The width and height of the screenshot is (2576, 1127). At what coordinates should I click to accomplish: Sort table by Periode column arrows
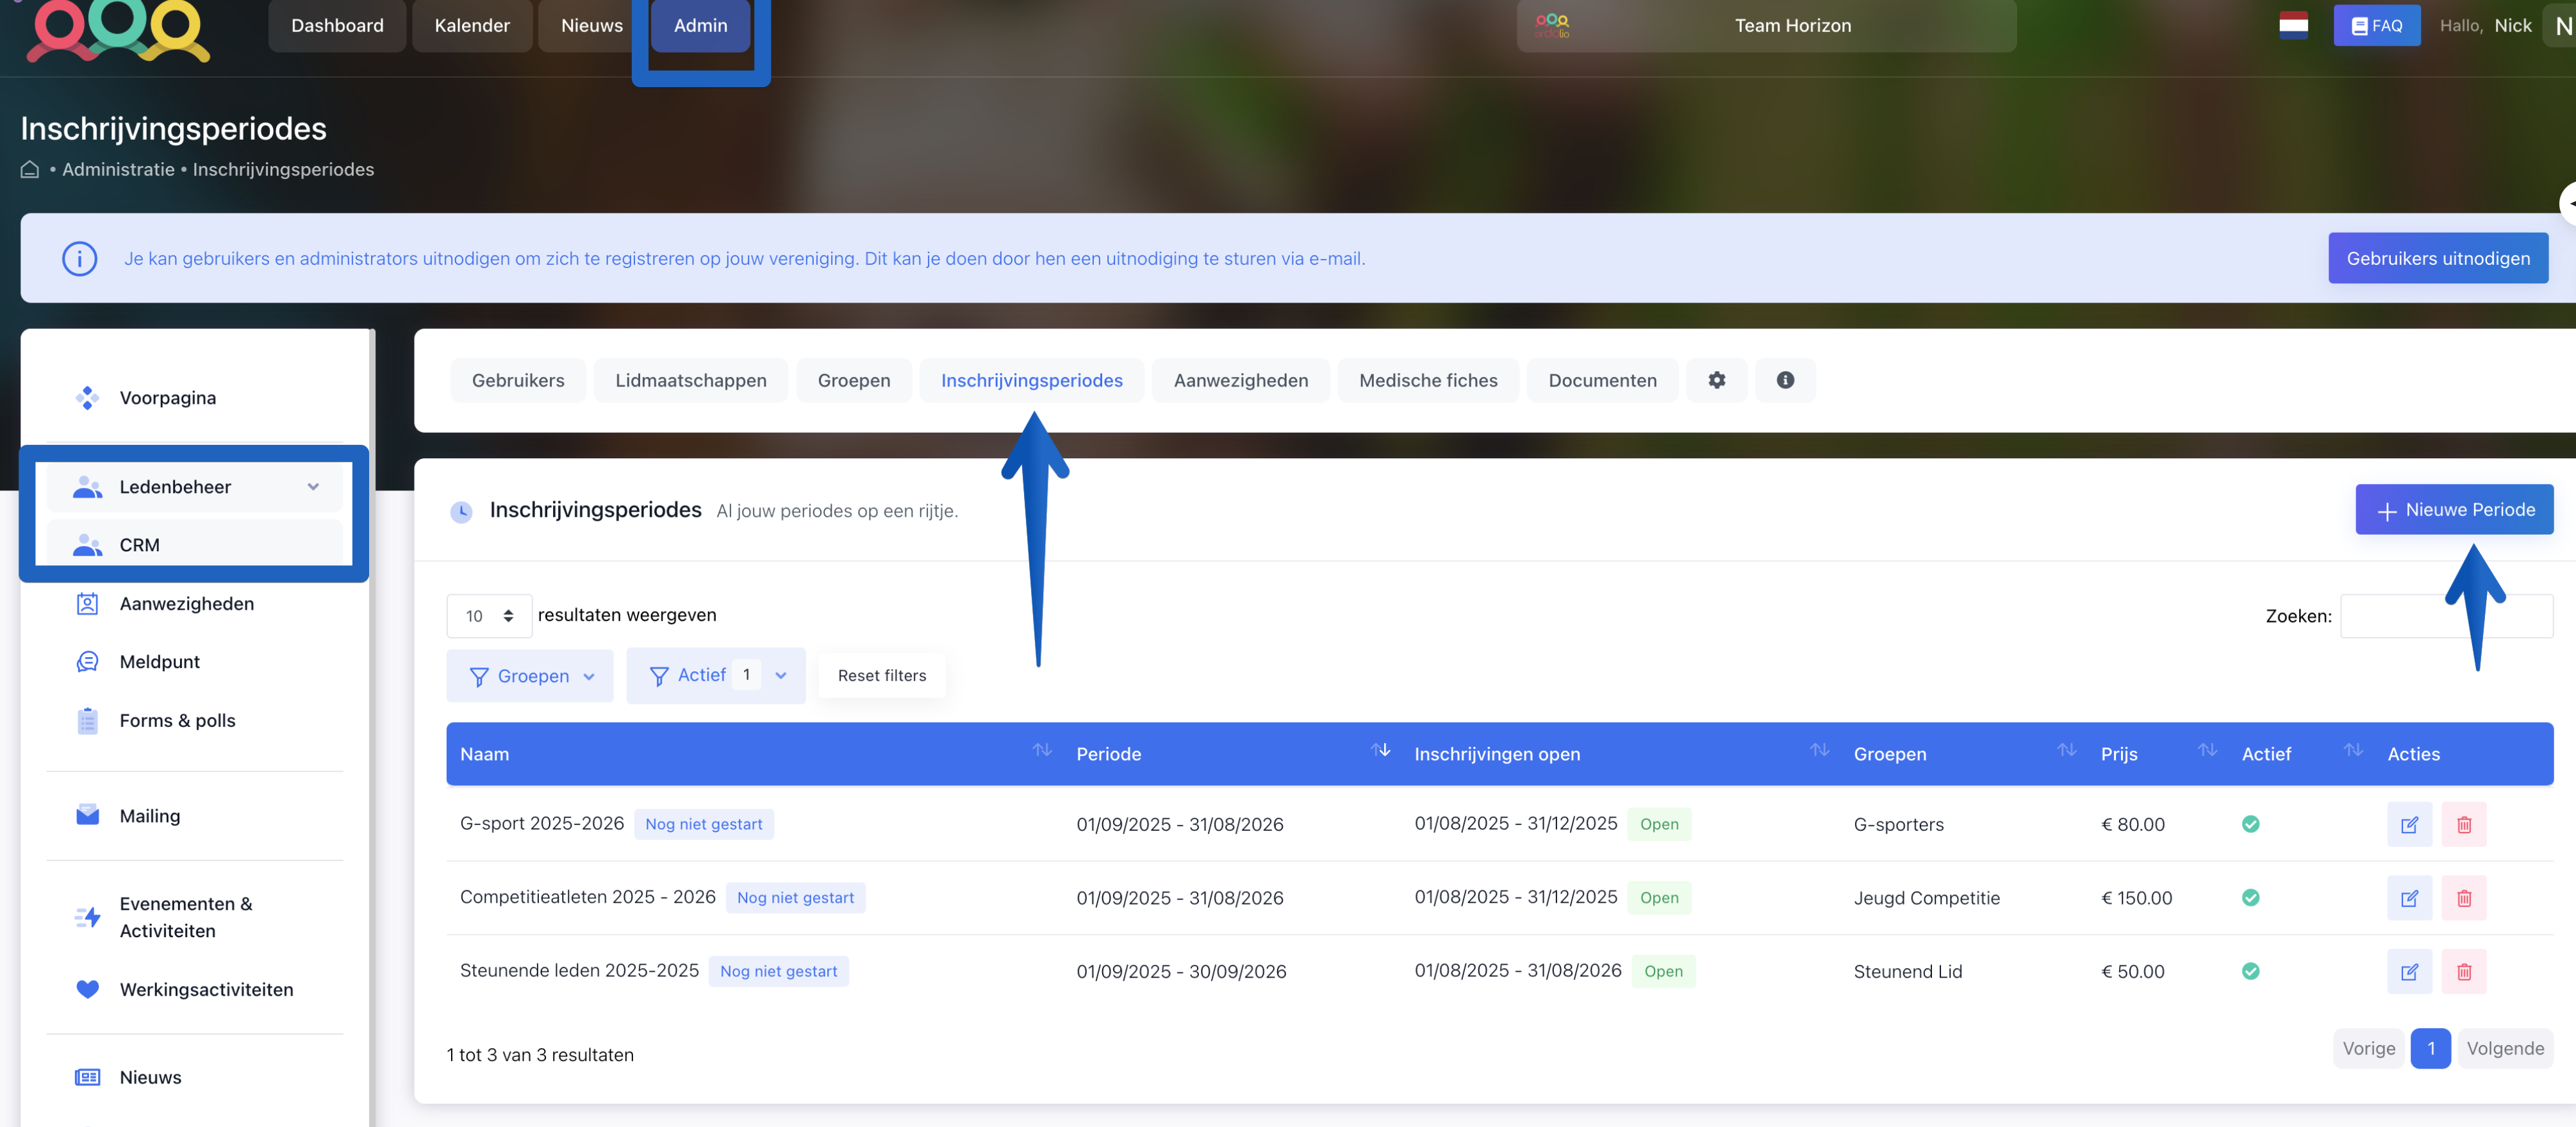(x=1380, y=750)
